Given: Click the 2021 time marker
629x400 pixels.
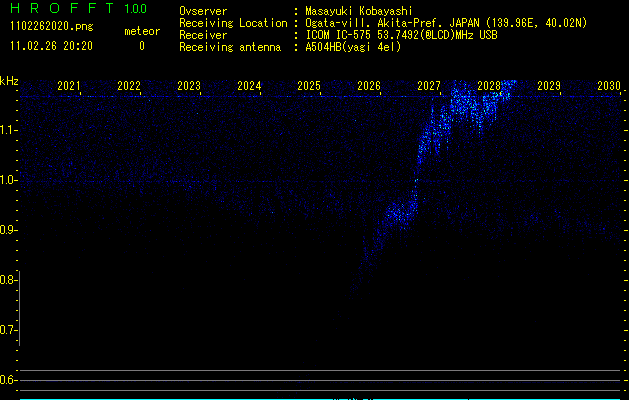Looking at the screenshot, I should [x=69, y=86].
